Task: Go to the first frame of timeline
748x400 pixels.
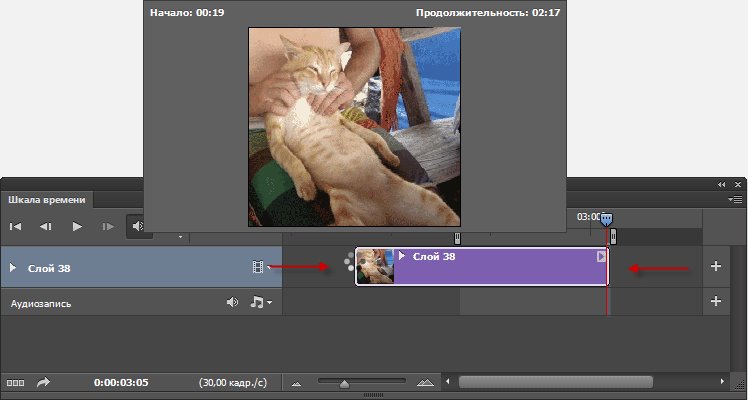Action: [18, 227]
